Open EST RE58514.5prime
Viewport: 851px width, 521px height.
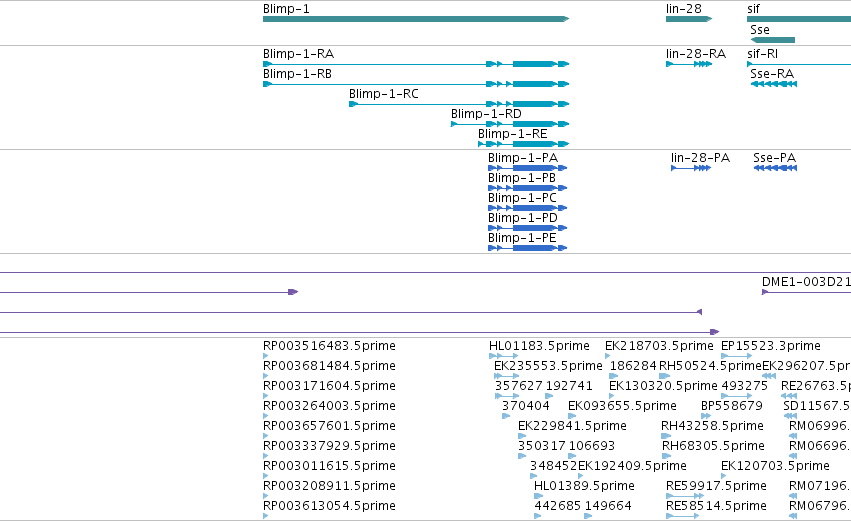[x=716, y=507]
